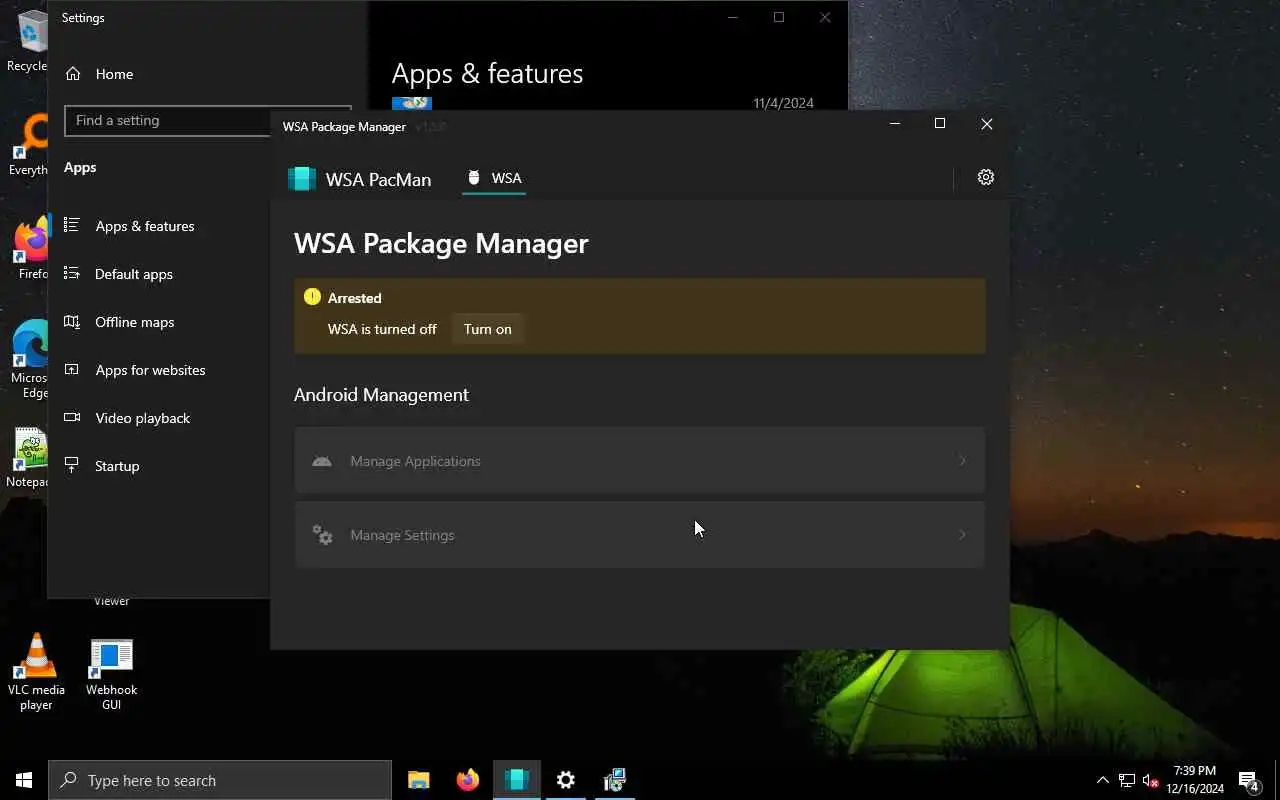
Task: Open Recycle Bin desktop icon
Action: click(x=30, y=40)
